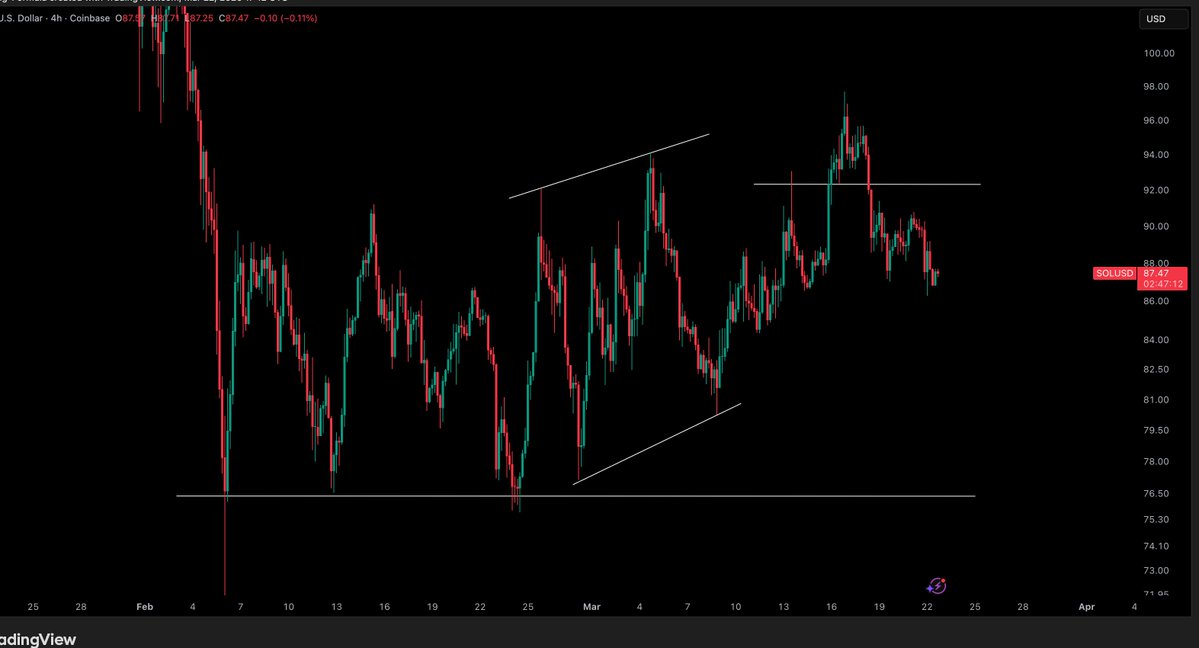This screenshot has height=648, width=1199.
Task: Click the Apr label on time axis
Action: point(1086,607)
